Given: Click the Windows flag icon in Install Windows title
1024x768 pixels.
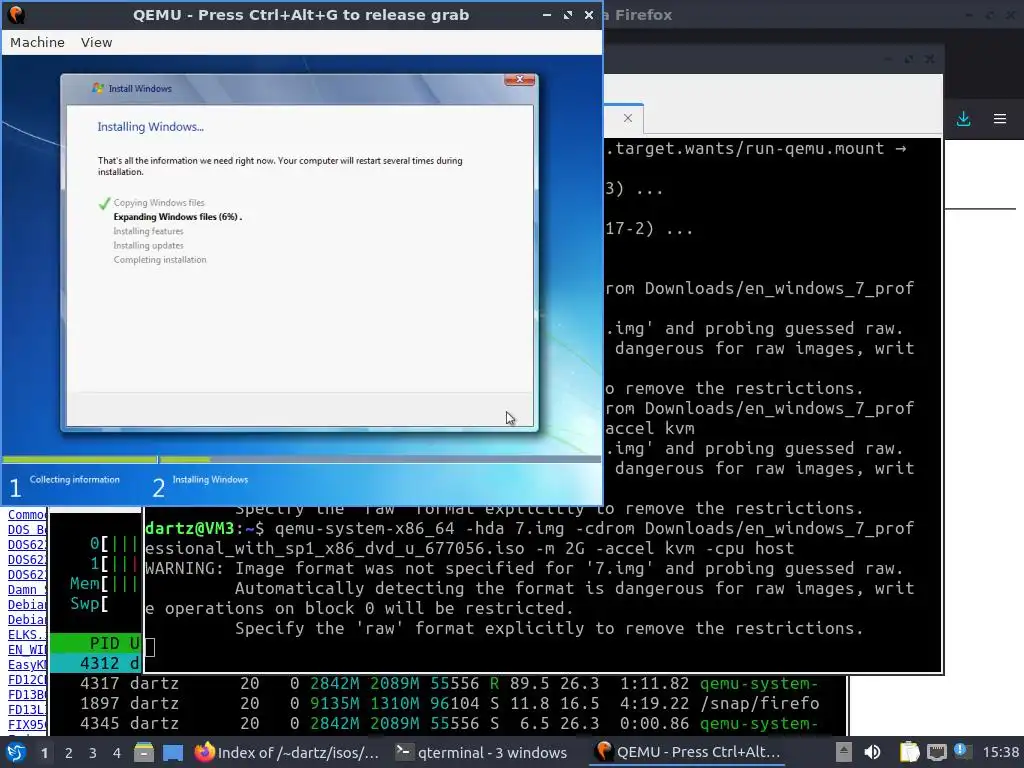Looking at the screenshot, I should tap(98, 88).
